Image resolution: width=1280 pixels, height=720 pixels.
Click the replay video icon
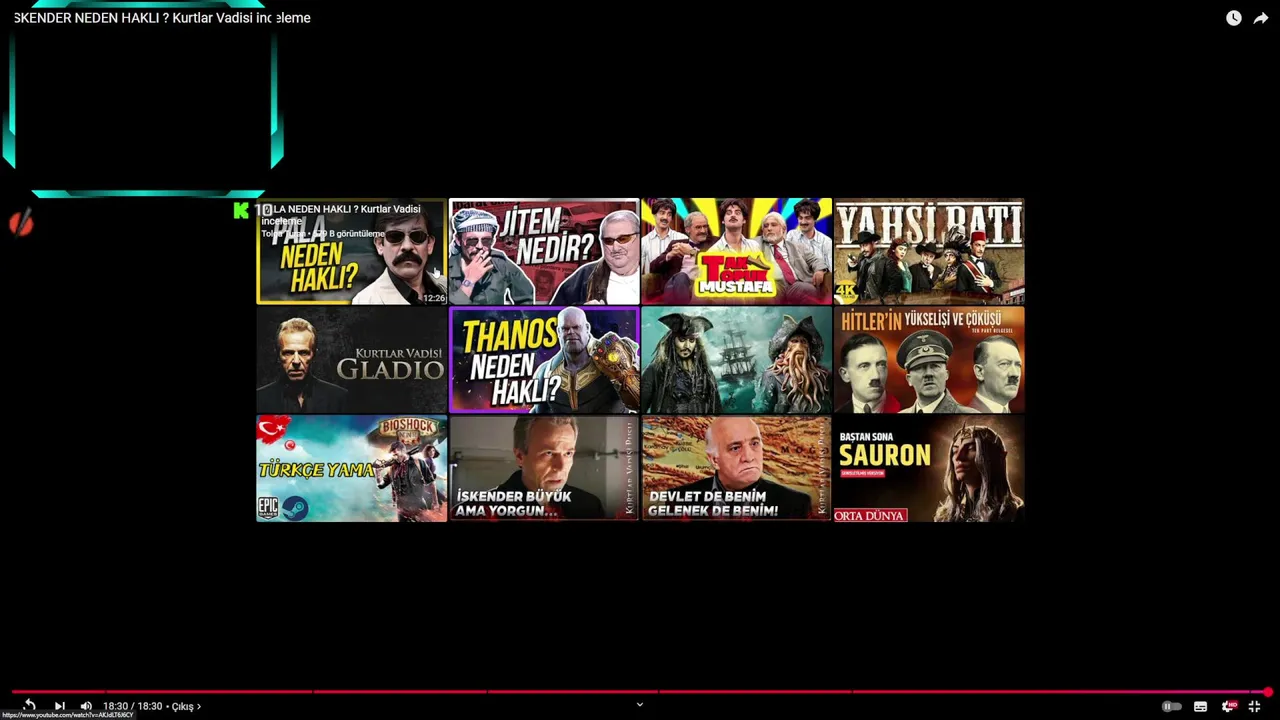click(x=29, y=706)
